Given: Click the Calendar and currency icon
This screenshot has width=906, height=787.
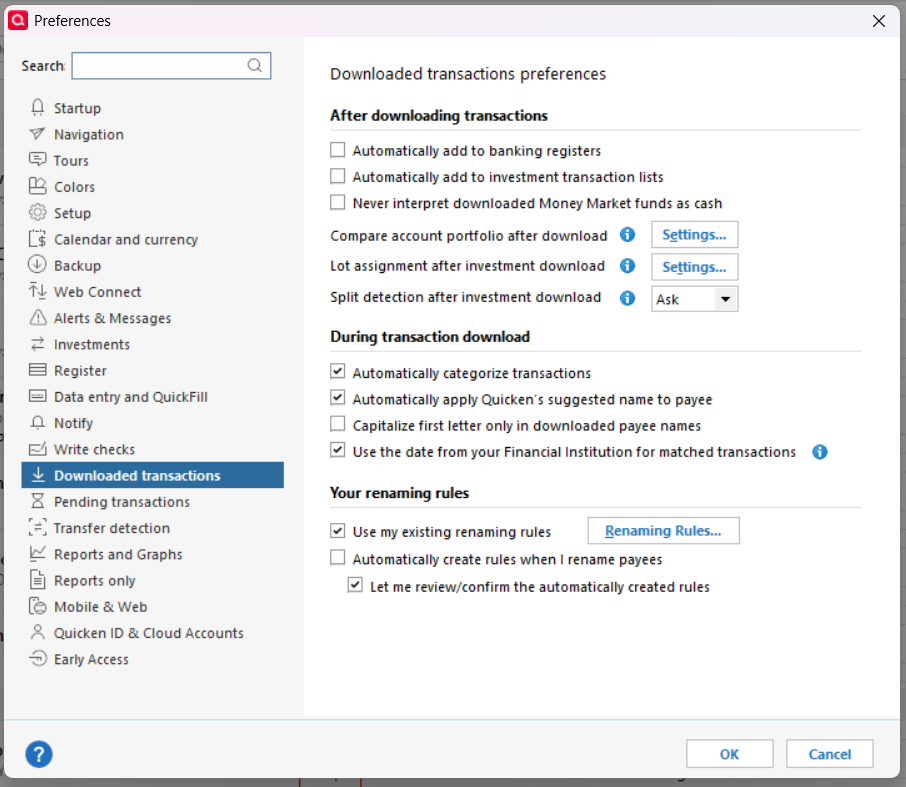Looking at the screenshot, I should pyautogui.click(x=38, y=239).
